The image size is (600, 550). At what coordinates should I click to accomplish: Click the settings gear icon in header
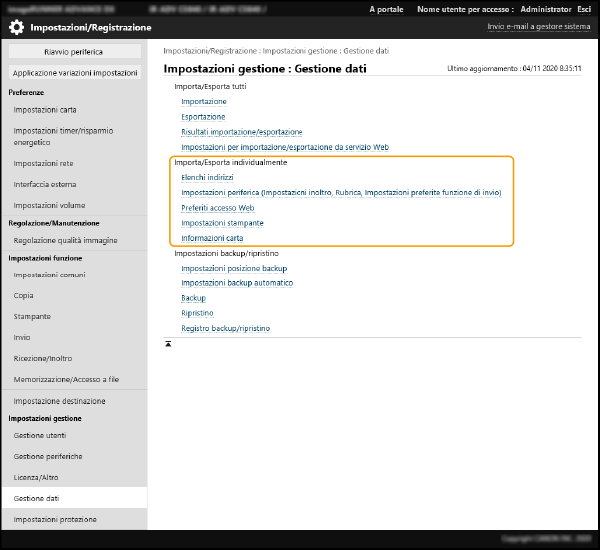(x=17, y=27)
